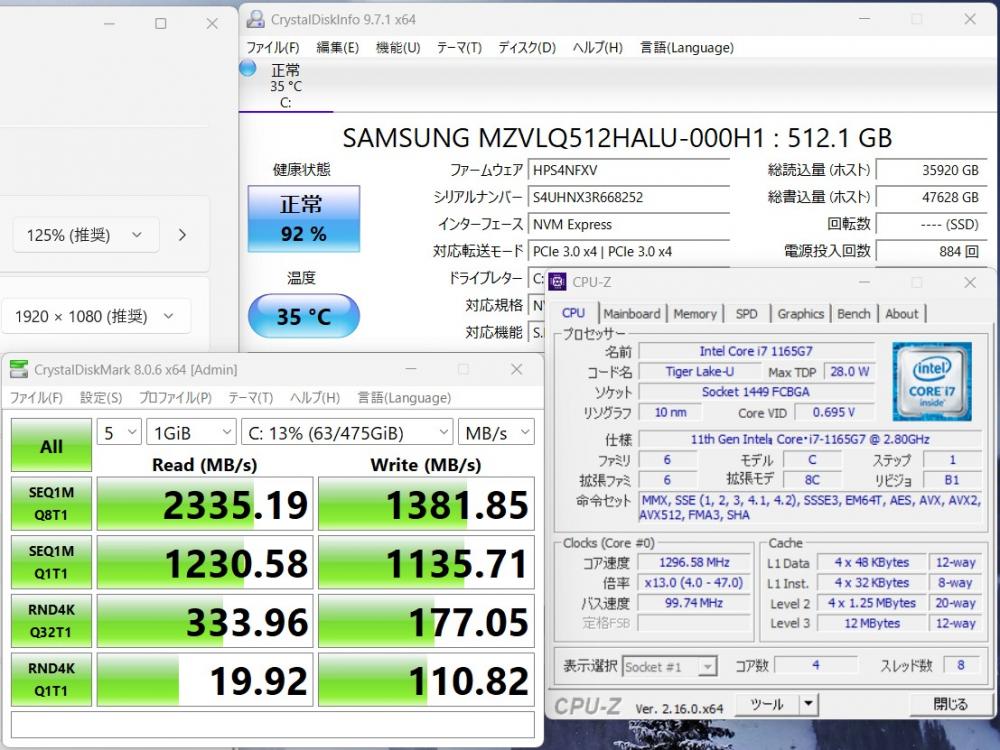Viewport: 1000px width, 750px height.
Task: Switch to the Mainboard tab in CPU-Z
Action: (631, 314)
